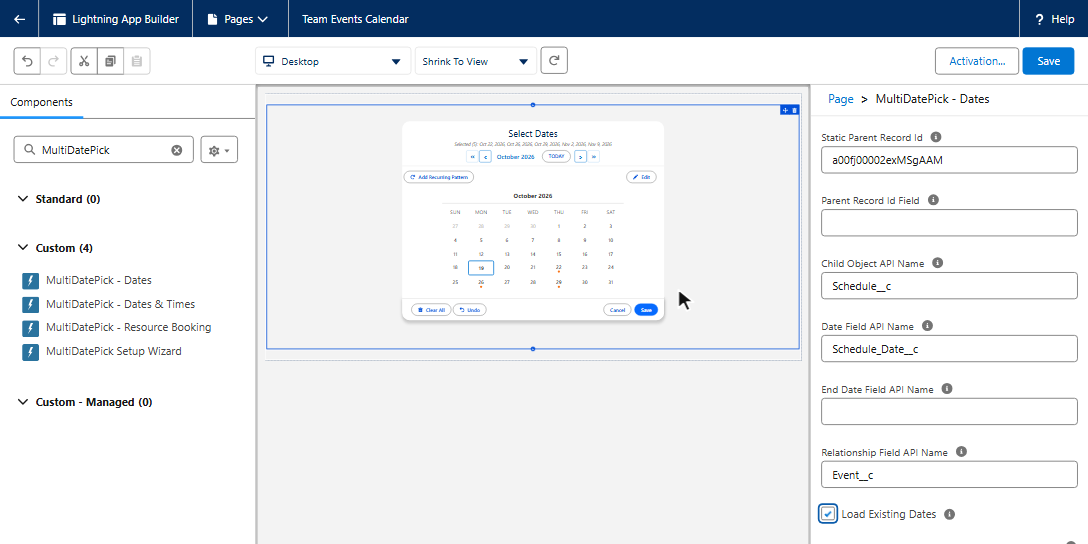1088x544 pixels.
Task: Go to next month in calendar
Action: [x=580, y=157]
